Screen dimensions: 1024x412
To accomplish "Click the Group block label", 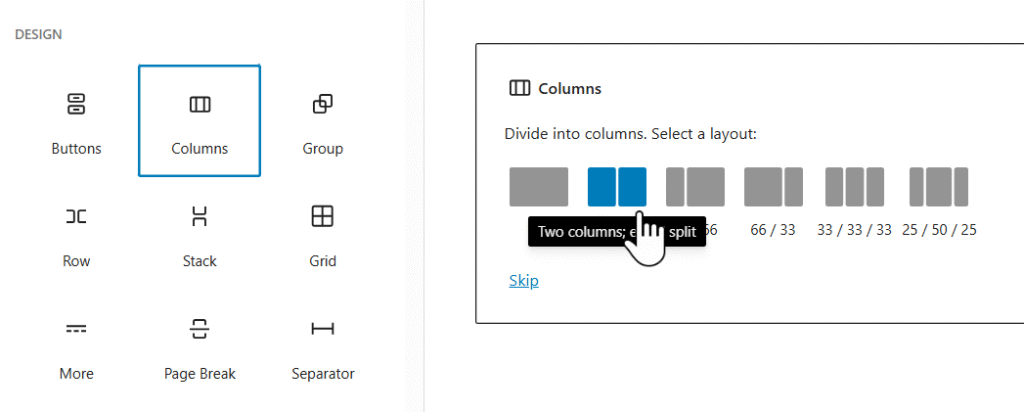I will 322,149.
